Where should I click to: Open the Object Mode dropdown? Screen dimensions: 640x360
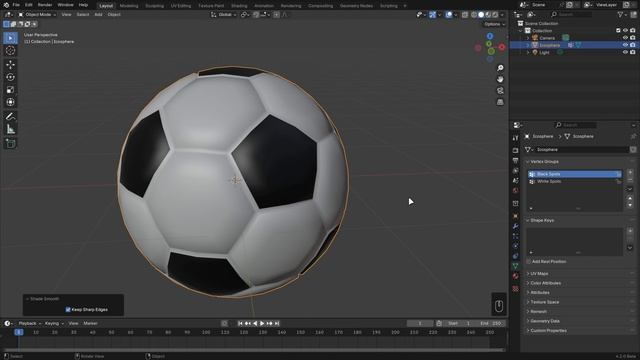[x=37, y=15]
